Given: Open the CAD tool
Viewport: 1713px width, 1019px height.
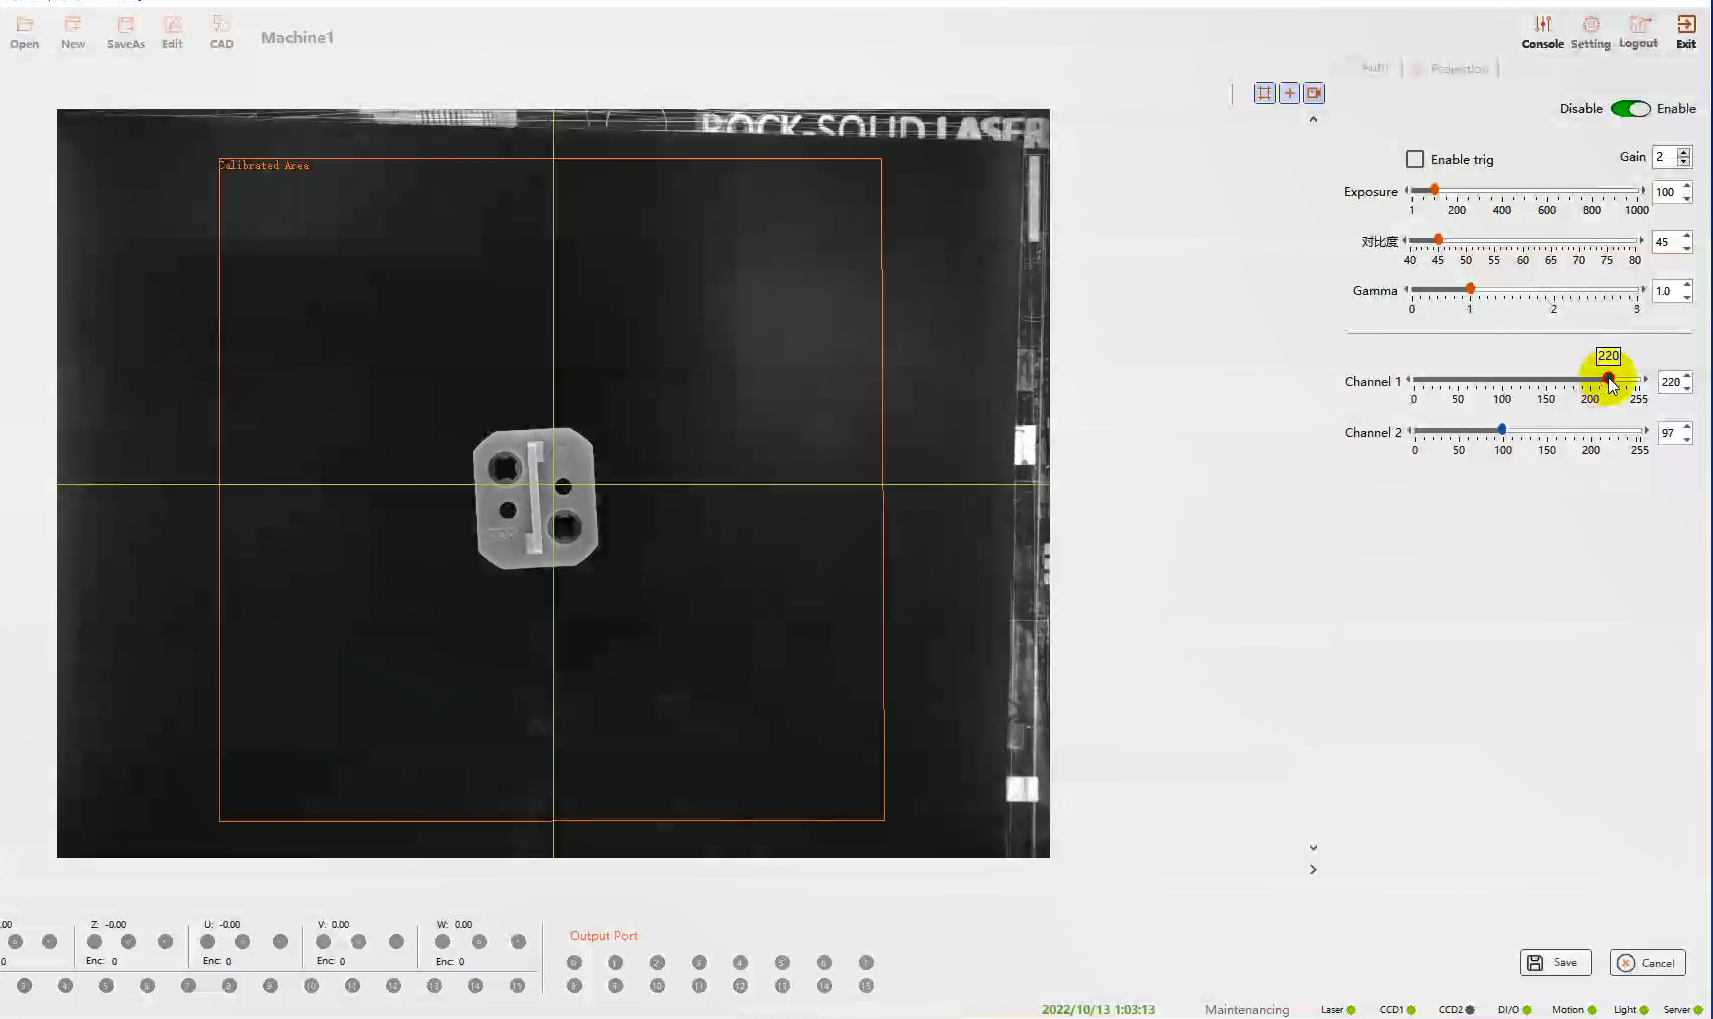Looking at the screenshot, I should [221, 31].
